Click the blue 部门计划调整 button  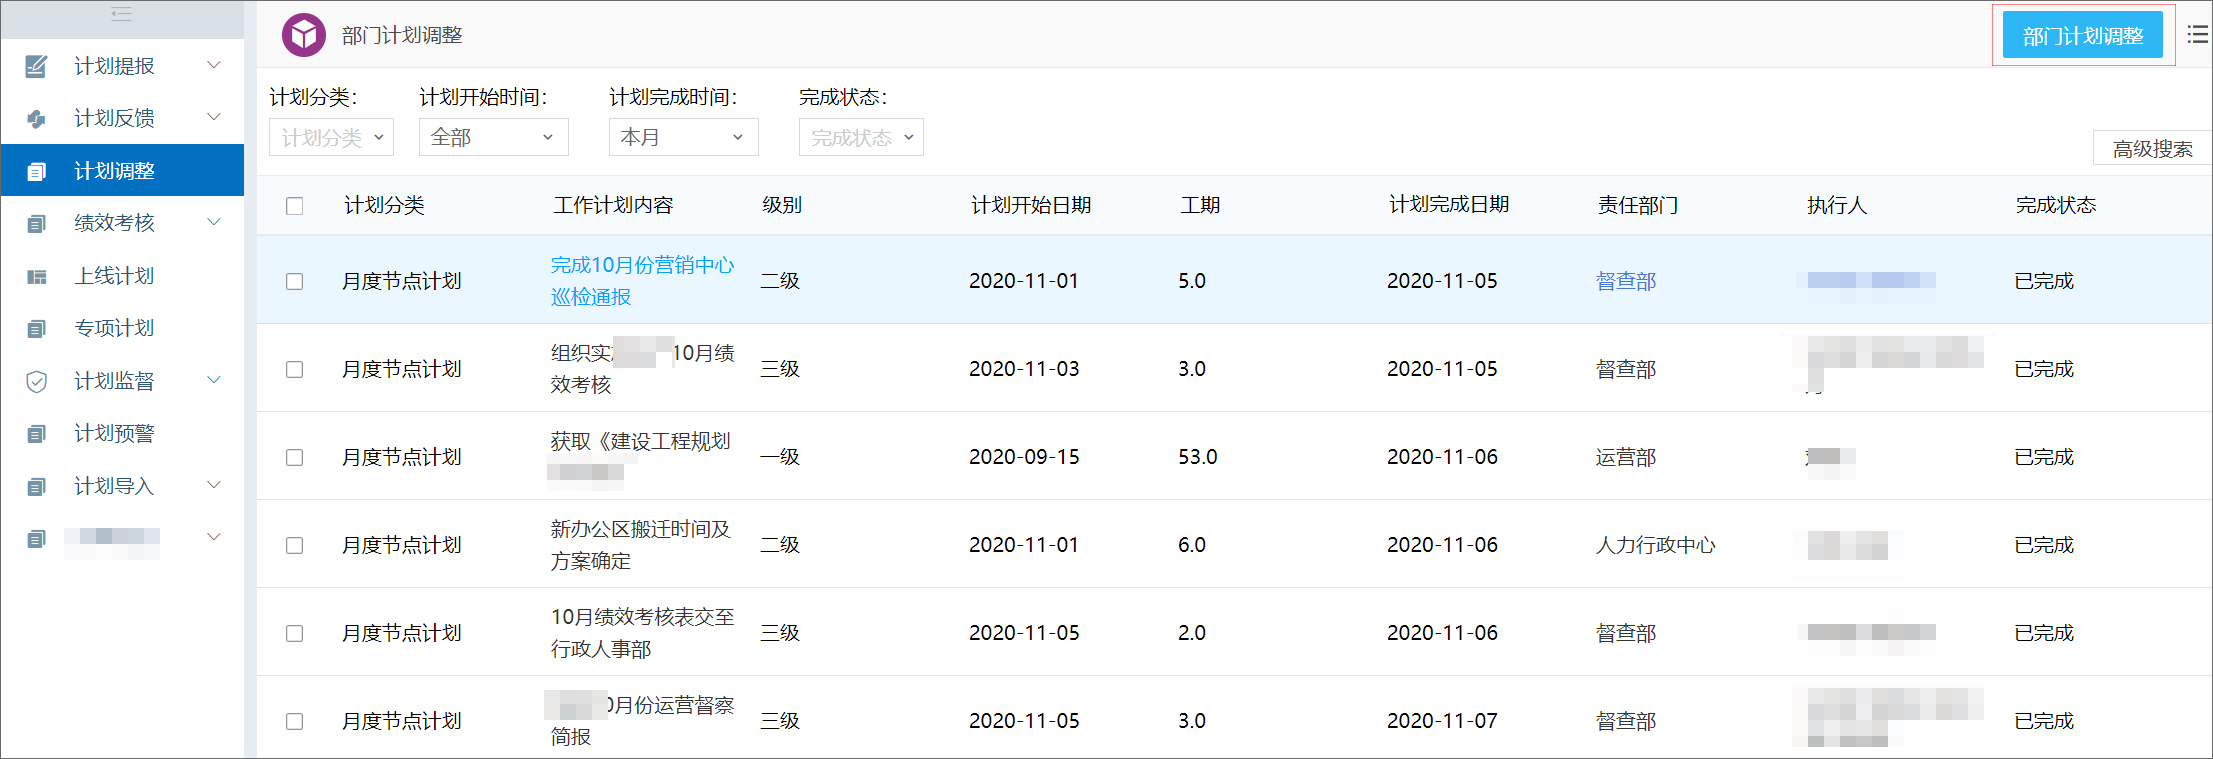pyautogui.click(x=2082, y=36)
